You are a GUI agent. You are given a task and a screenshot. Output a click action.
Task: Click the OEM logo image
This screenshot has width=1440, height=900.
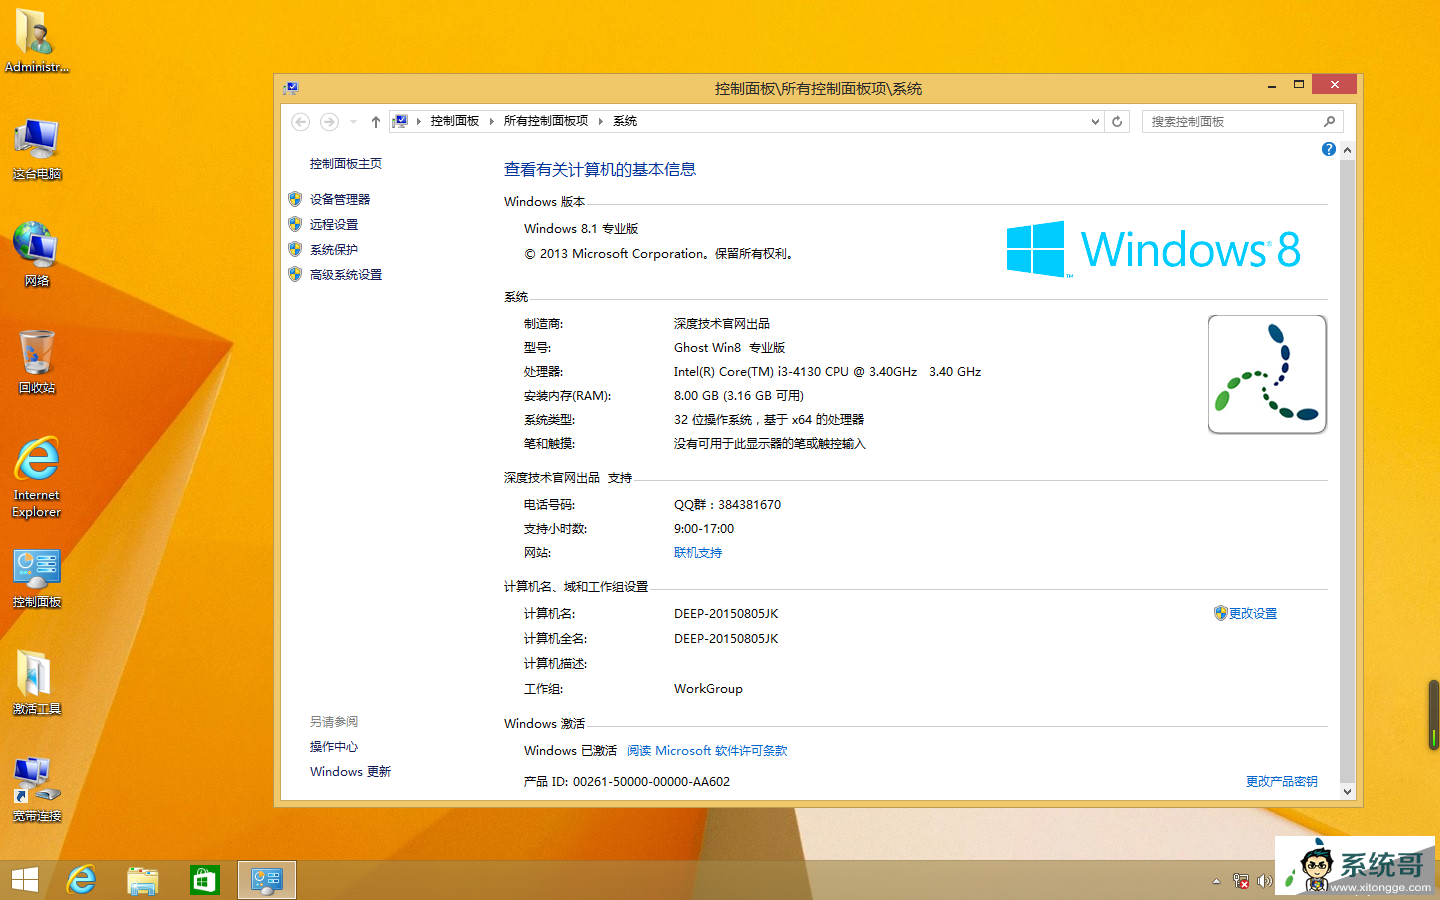1267,374
